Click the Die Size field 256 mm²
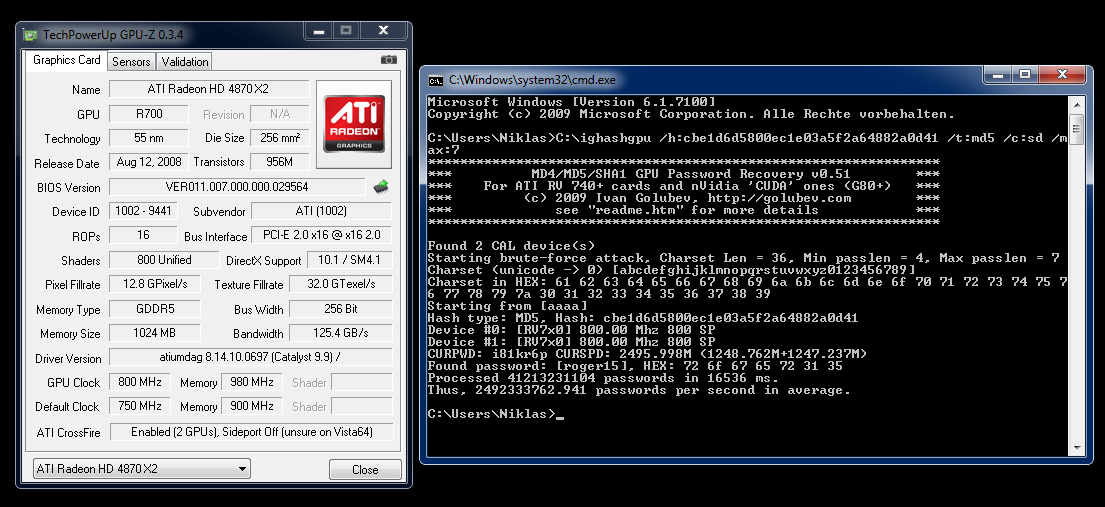 click(280, 138)
